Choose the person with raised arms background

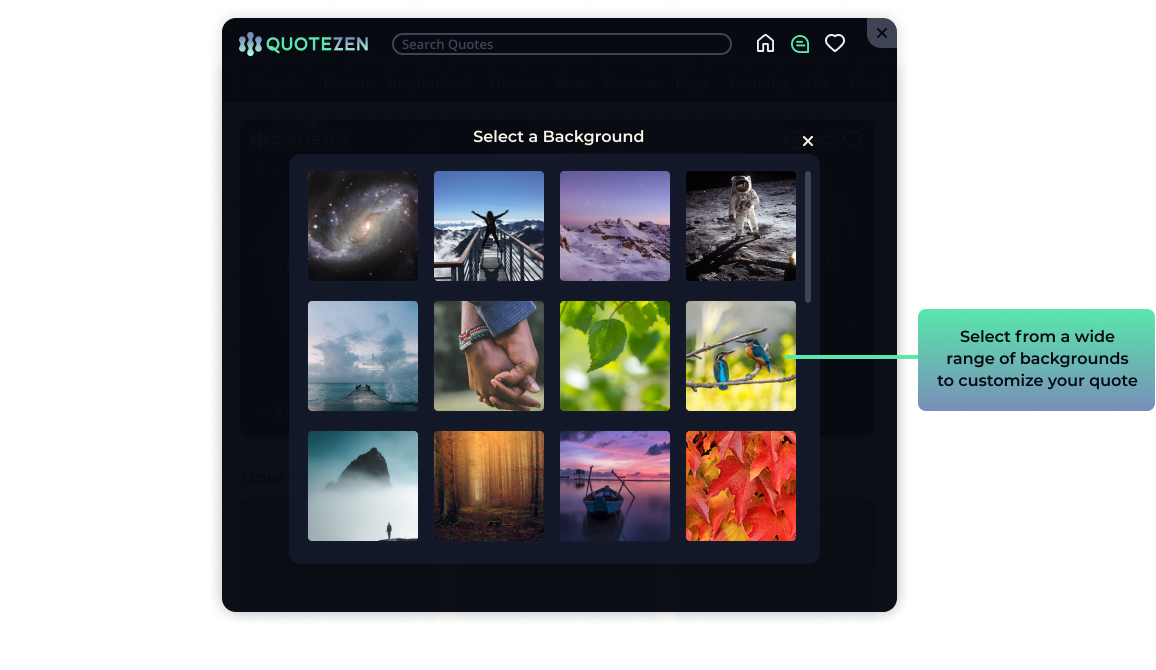[489, 226]
